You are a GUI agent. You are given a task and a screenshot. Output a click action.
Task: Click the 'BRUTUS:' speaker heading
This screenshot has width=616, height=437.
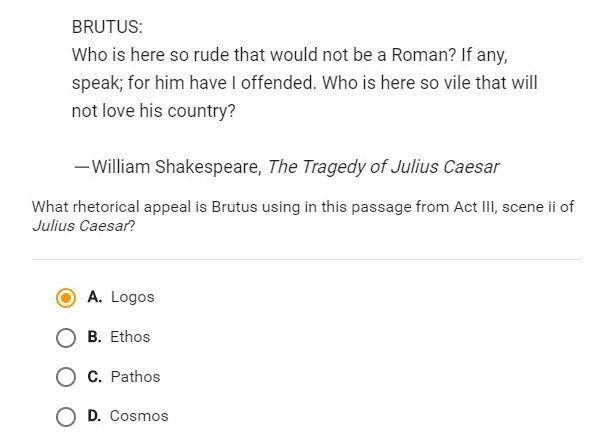click(107, 27)
